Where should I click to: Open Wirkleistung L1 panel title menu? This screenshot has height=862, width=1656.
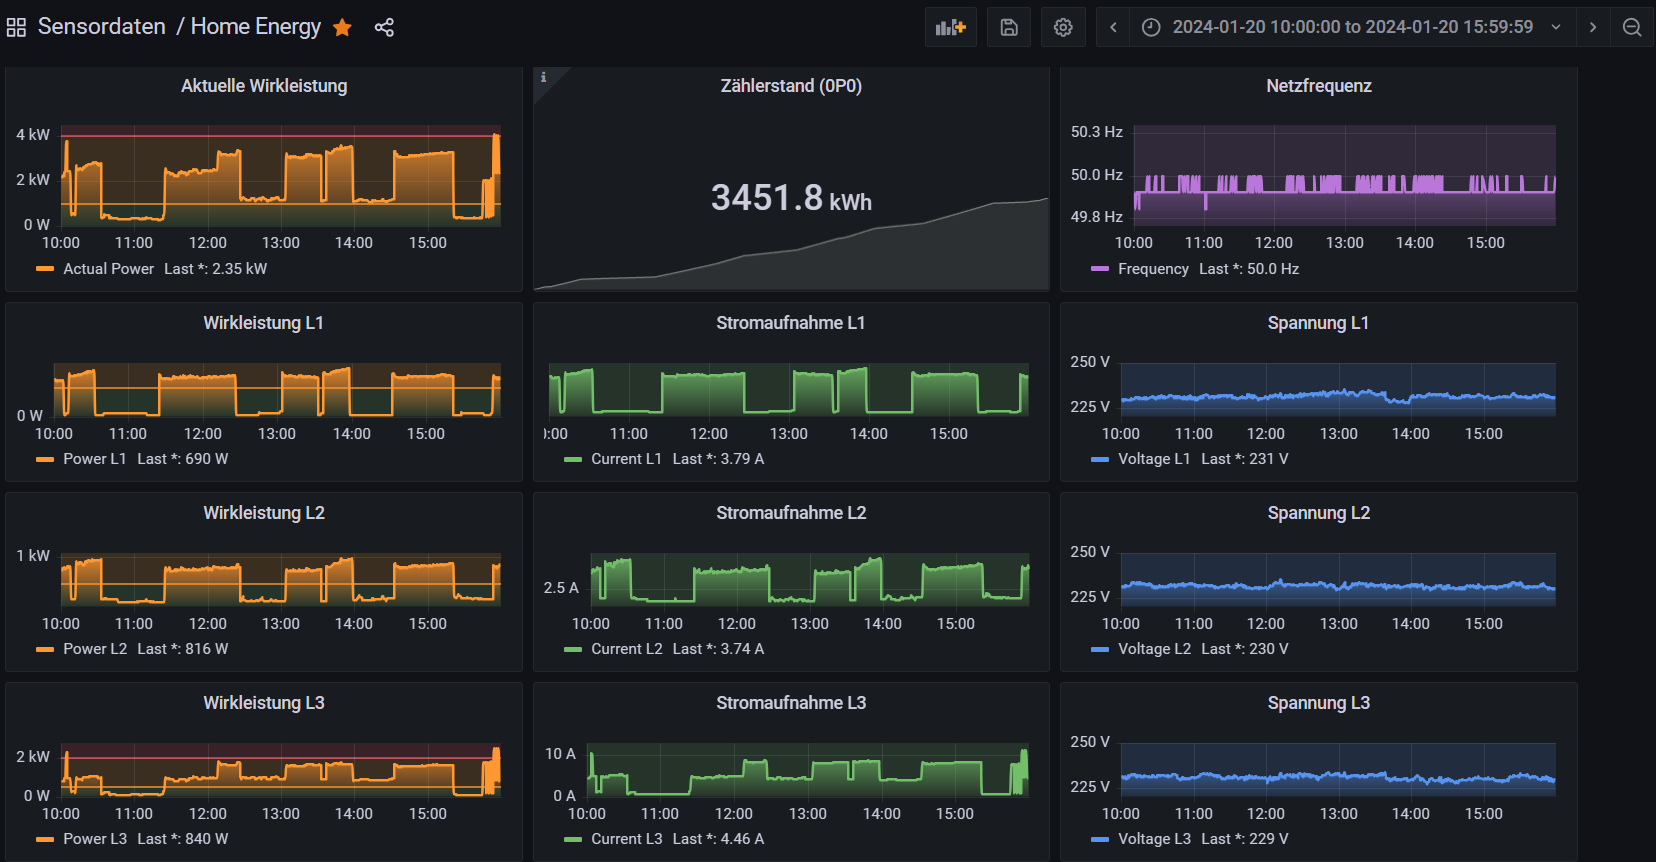(x=264, y=323)
